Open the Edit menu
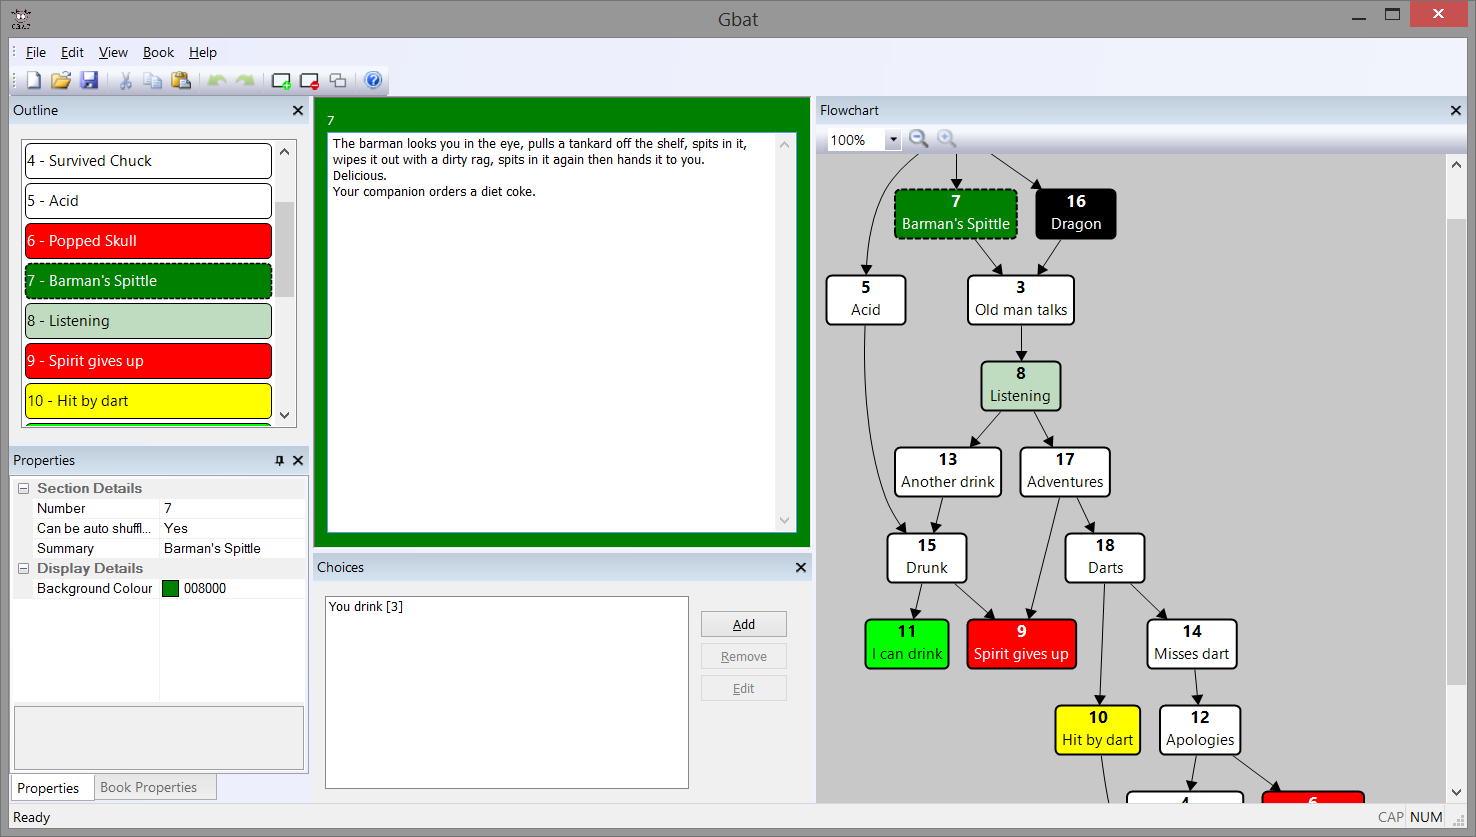1476x837 pixels. [72, 52]
